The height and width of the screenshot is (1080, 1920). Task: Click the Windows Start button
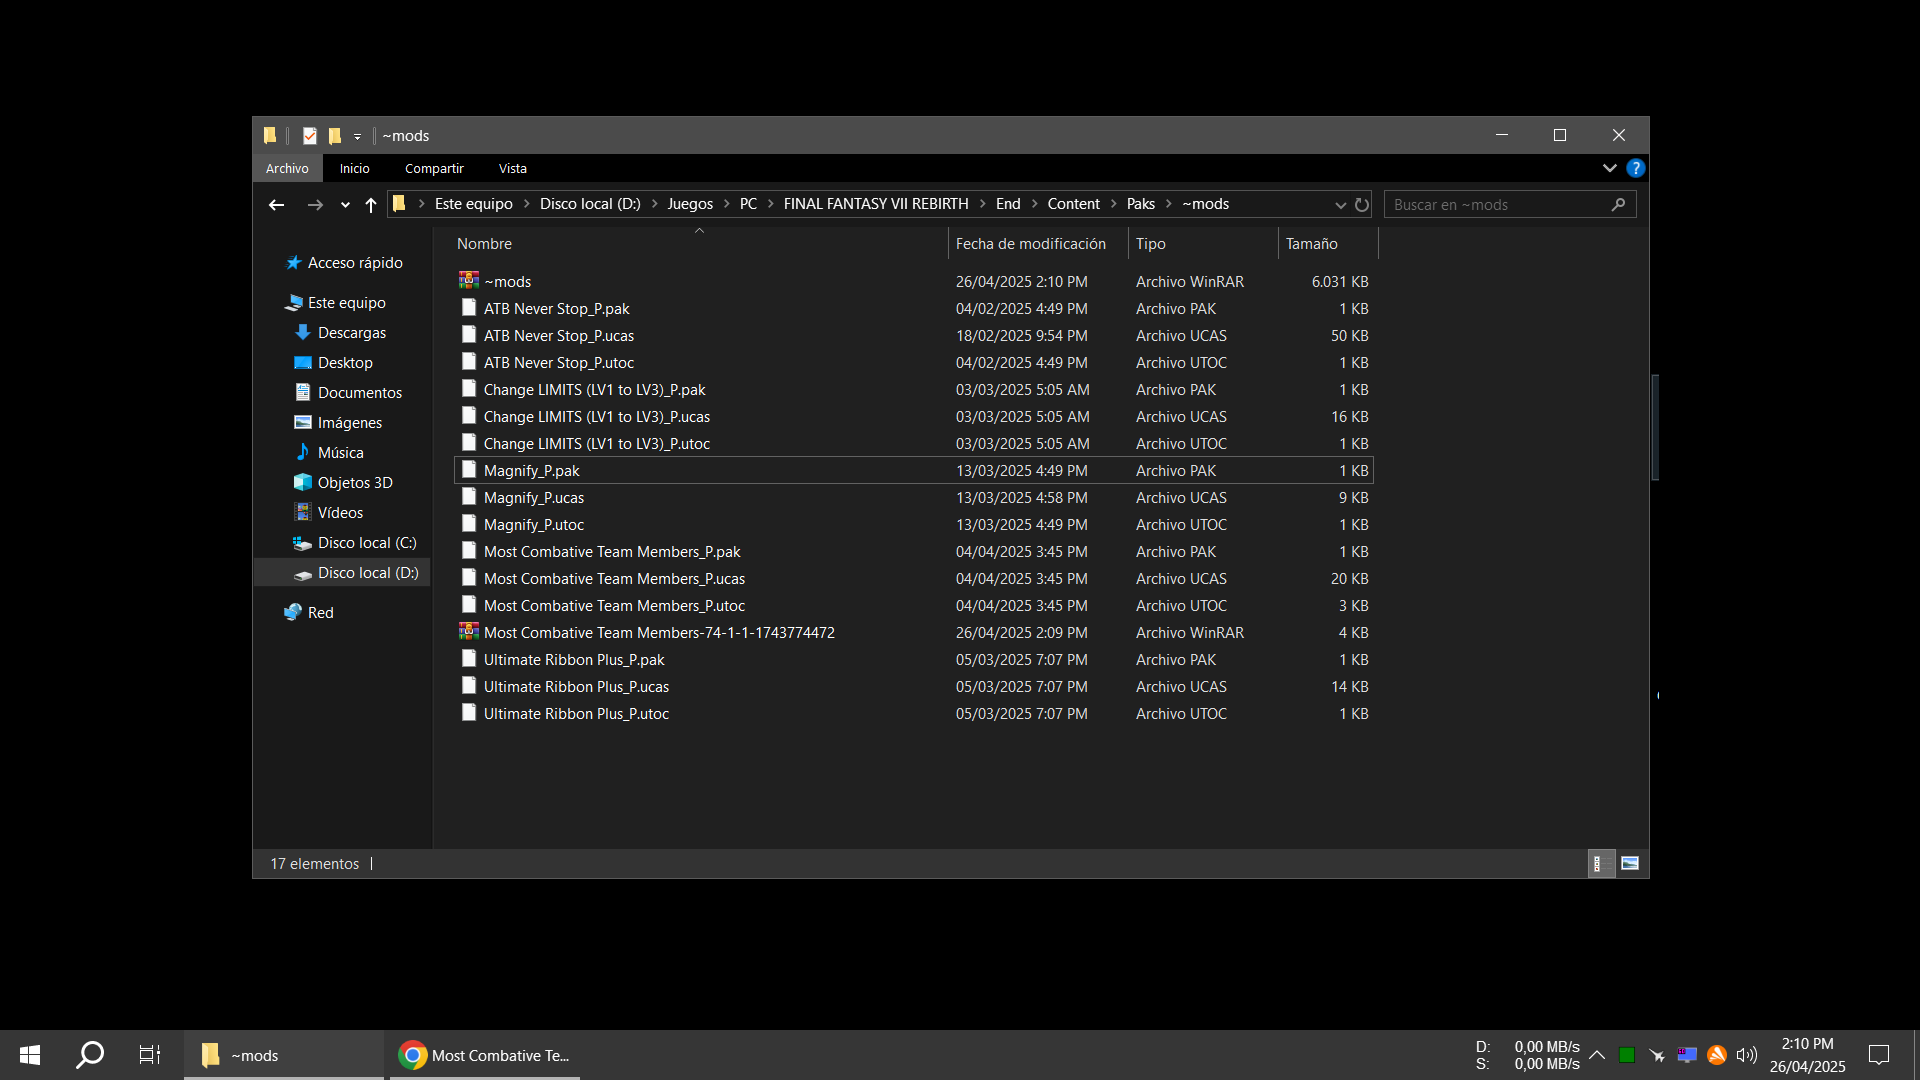pos(30,1055)
